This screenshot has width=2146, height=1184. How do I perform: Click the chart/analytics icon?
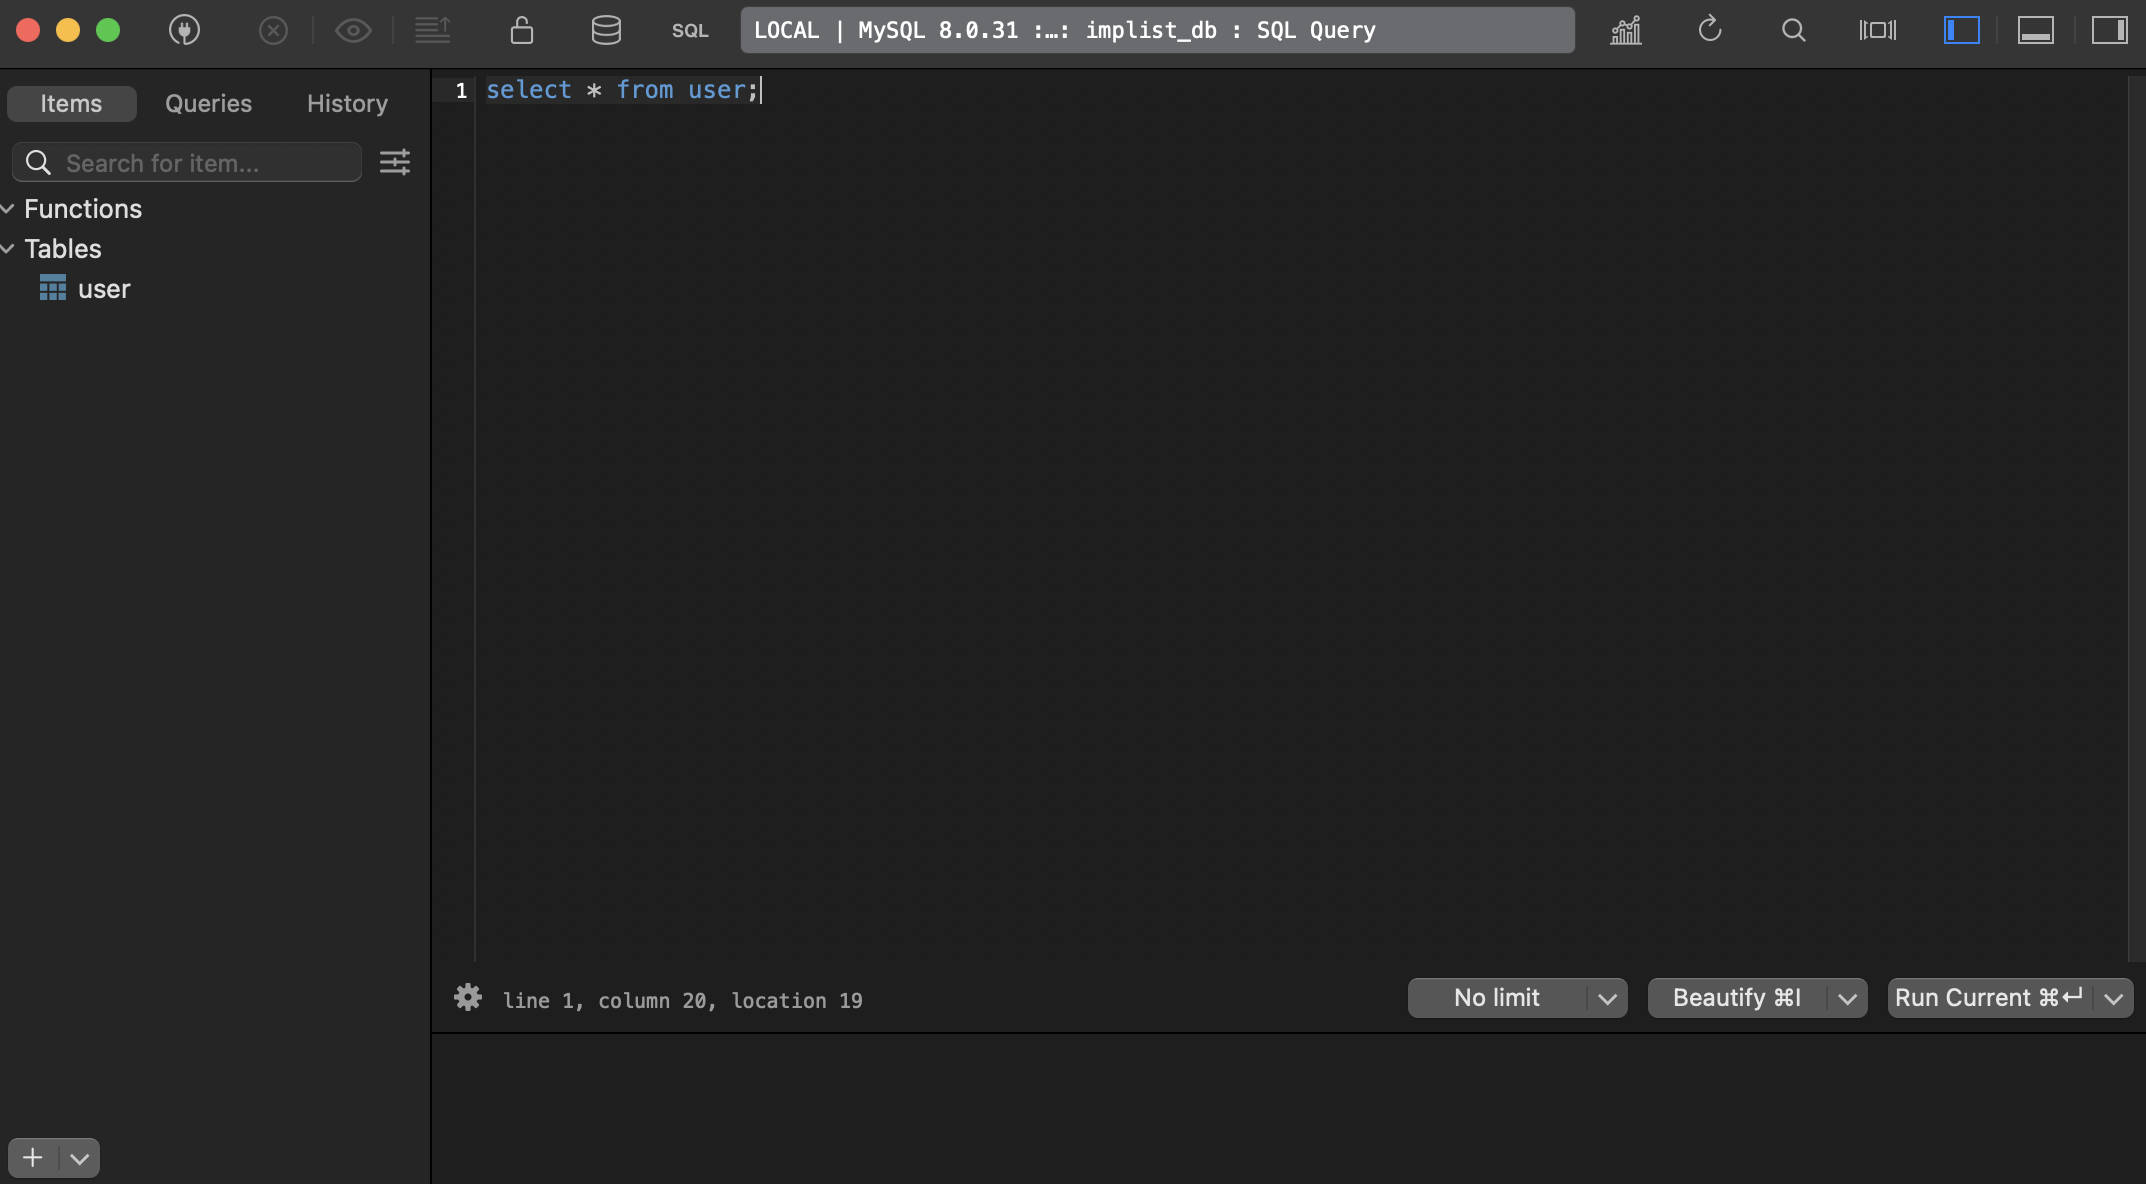(x=1624, y=29)
